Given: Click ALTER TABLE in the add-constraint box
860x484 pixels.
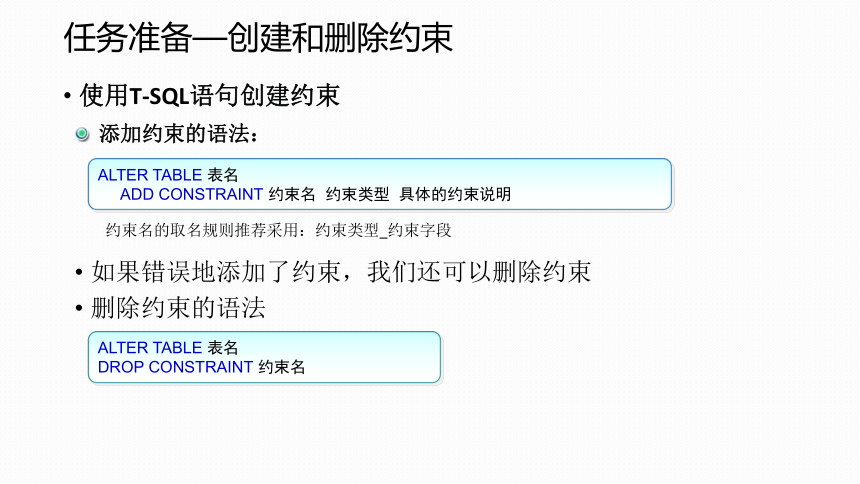Looking at the screenshot, I should pyautogui.click(x=150, y=175).
